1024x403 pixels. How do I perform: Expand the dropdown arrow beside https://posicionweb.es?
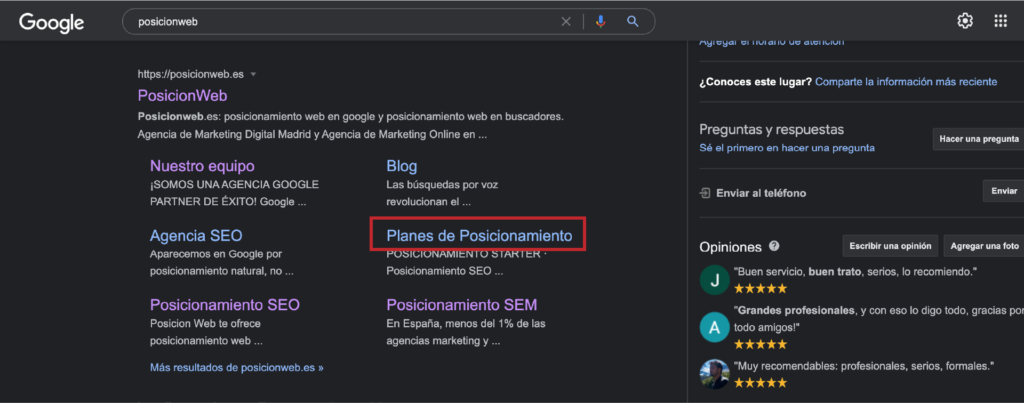click(x=253, y=74)
